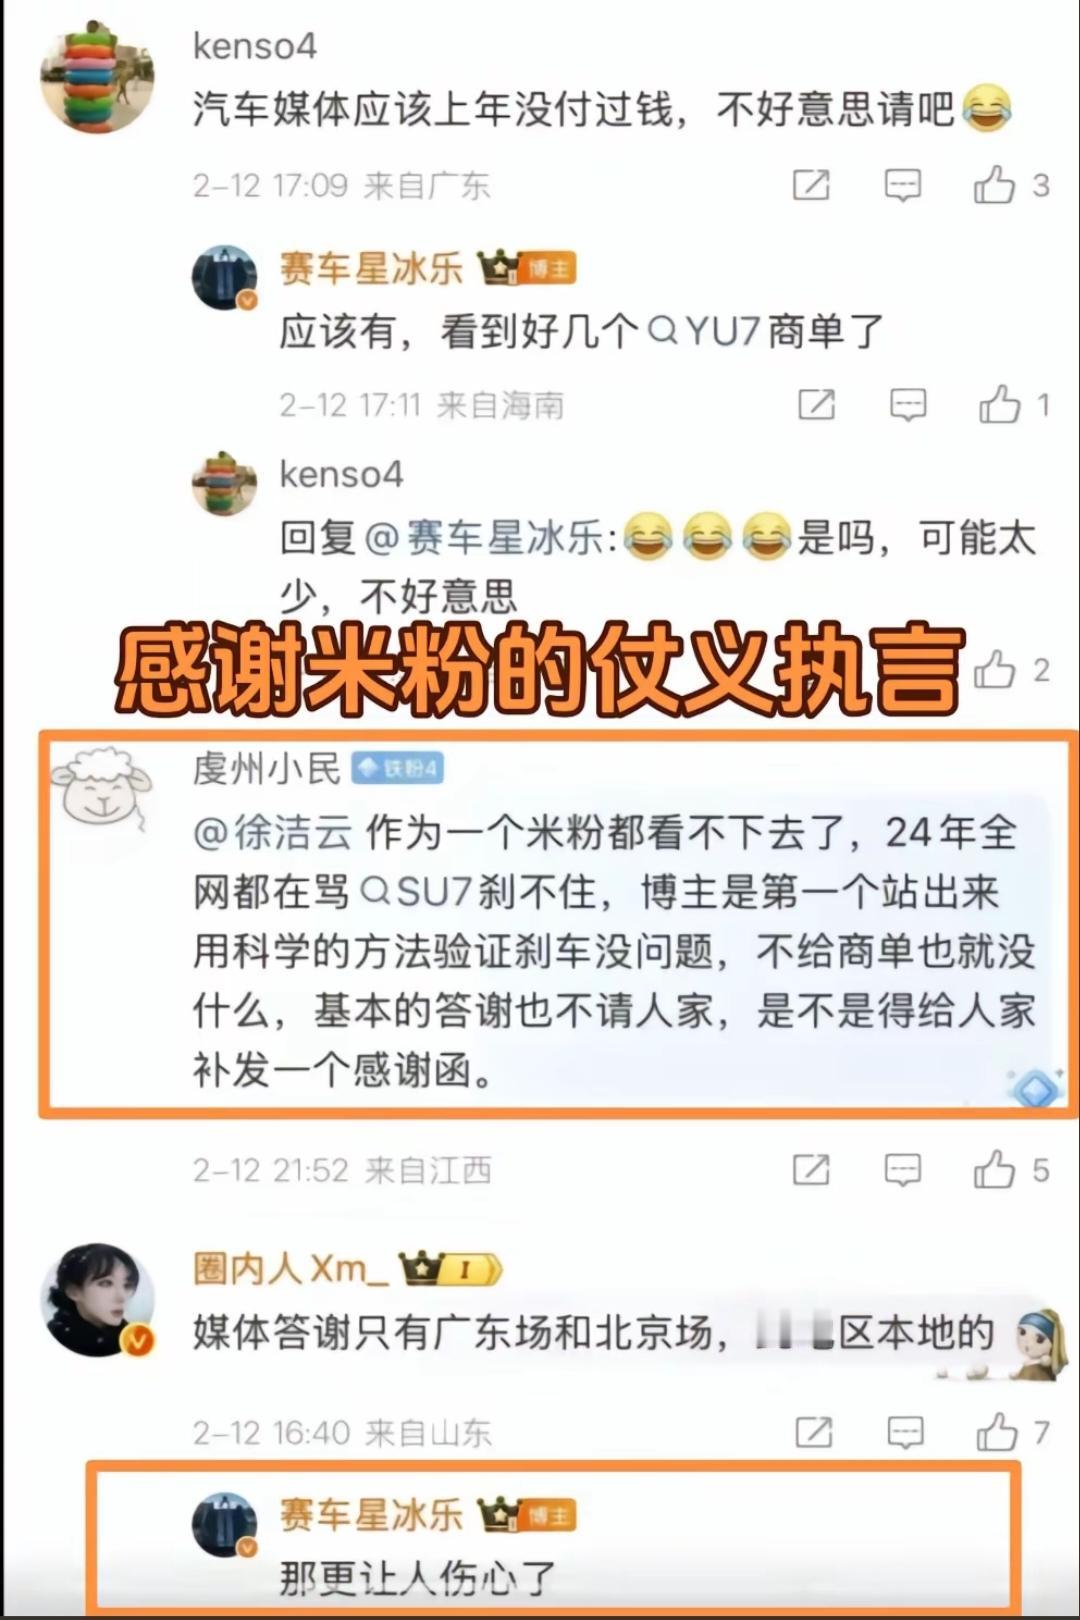Tap comment icon on the 21:52 comment
The width and height of the screenshot is (1080, 1620).
click(x=903, y=1169)
